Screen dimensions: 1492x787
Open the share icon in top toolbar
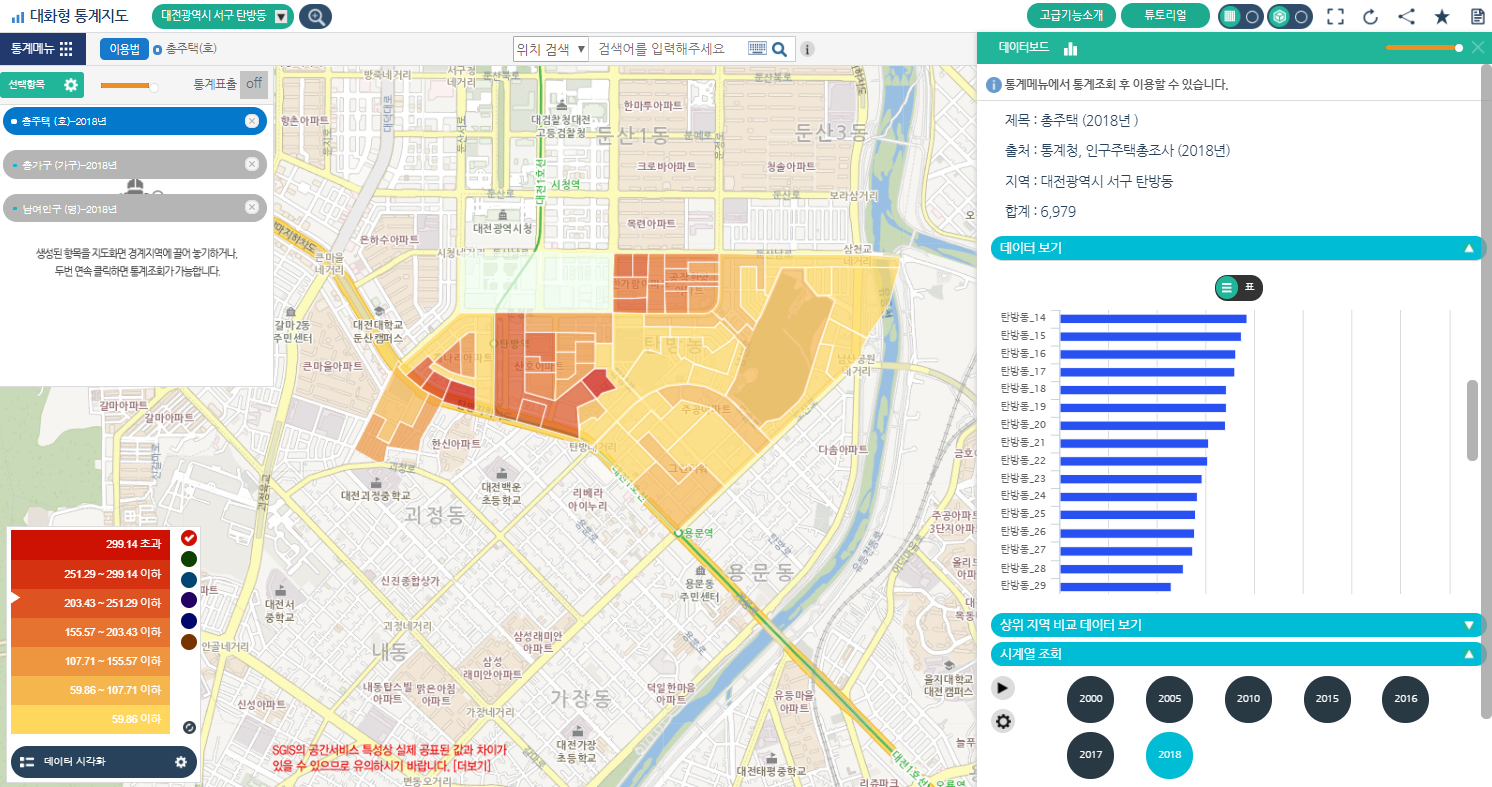[1406, 16]
